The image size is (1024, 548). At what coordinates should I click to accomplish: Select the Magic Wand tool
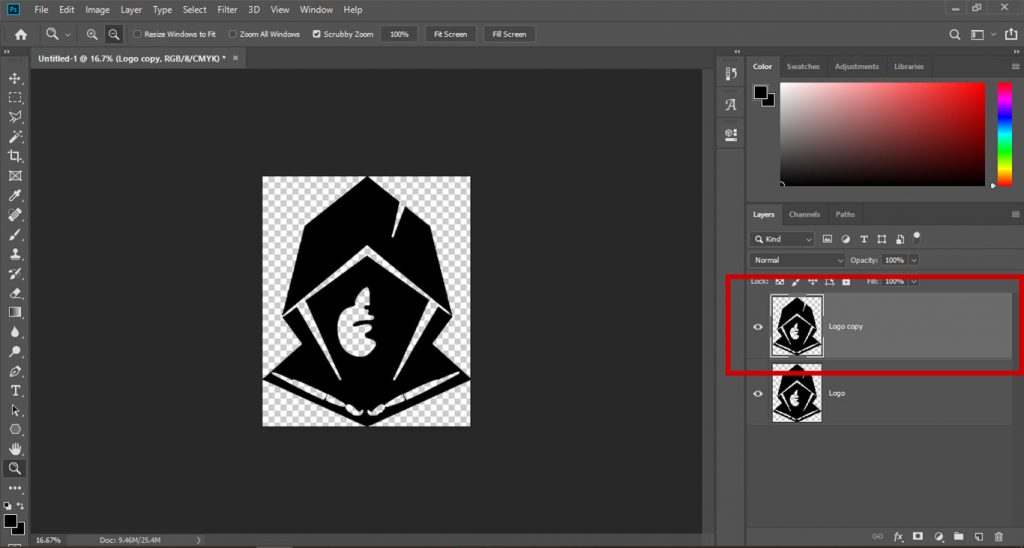14,137
